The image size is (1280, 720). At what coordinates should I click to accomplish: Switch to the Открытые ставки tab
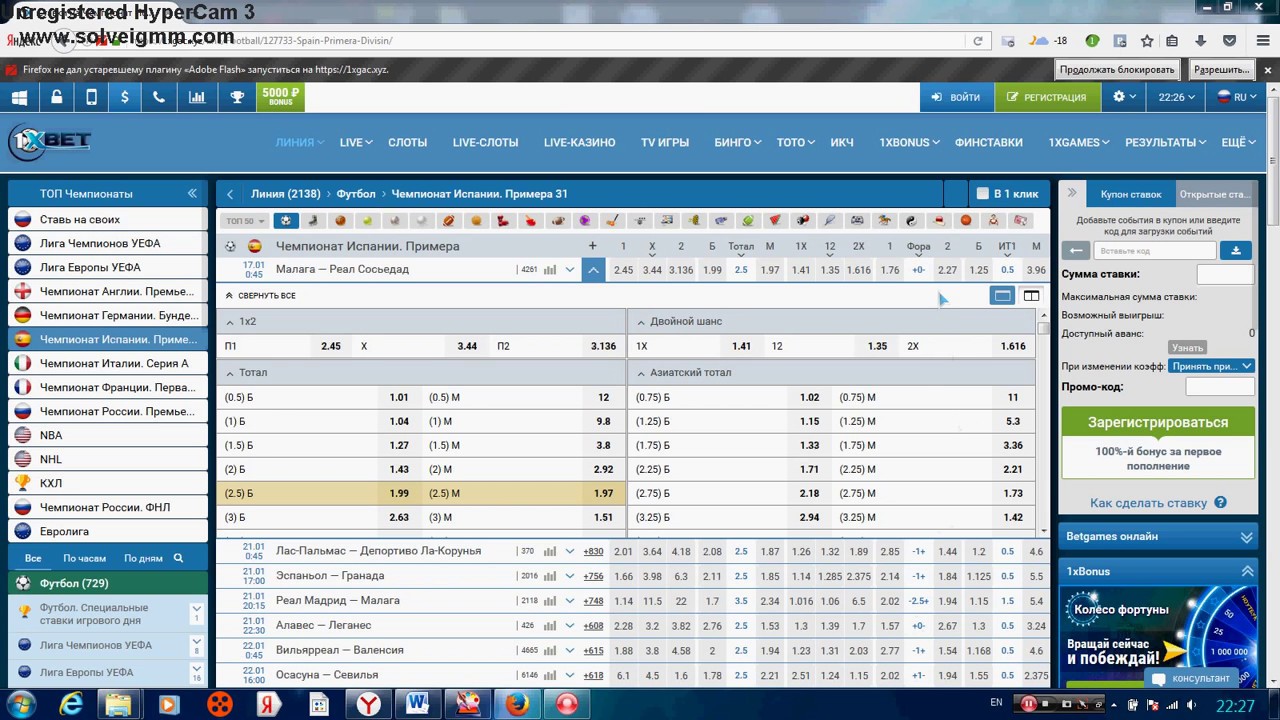click(x=1215, y=194)
